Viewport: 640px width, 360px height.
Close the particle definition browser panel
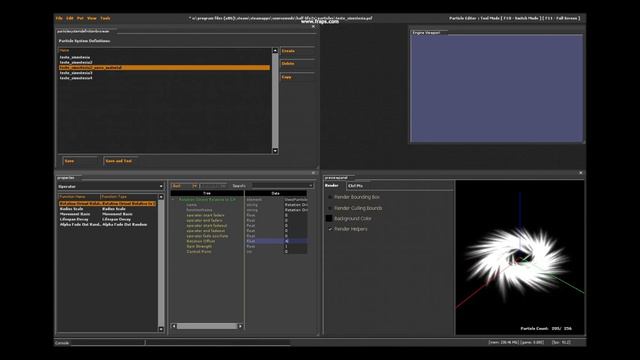point(313,27)
